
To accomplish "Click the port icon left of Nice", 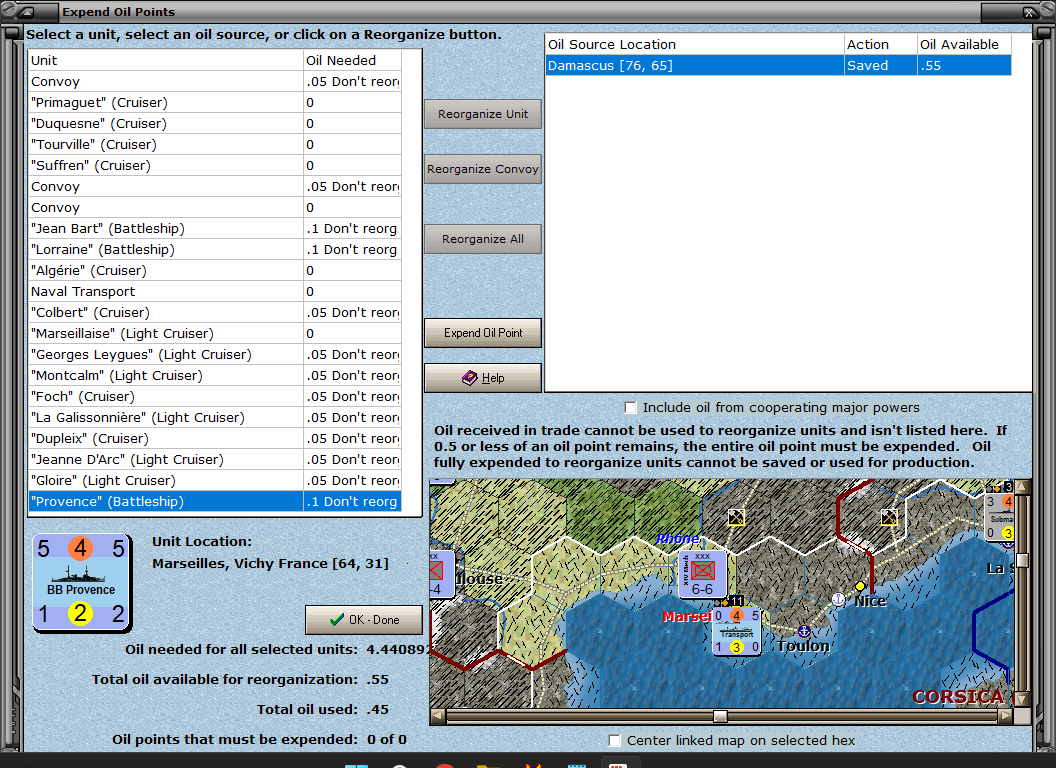I will pyautogui.click(x=838, y=599).
